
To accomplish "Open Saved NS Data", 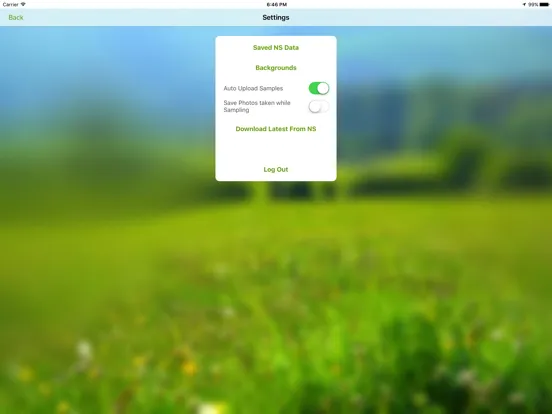I will pos(276,48).
